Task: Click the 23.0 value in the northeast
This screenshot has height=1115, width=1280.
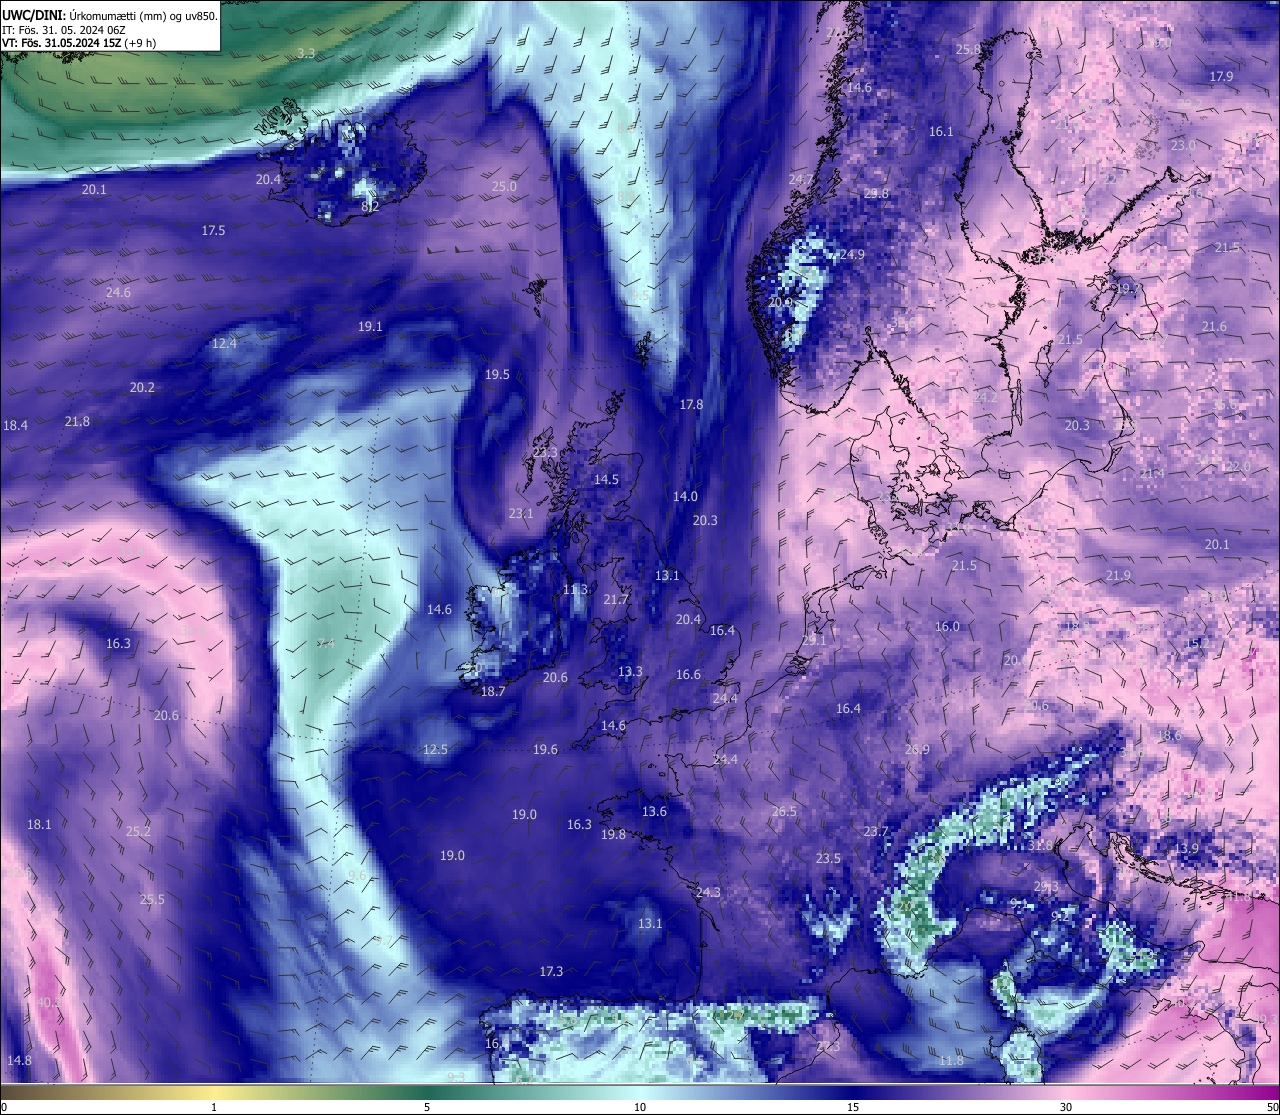Action: click(1183, 145)
